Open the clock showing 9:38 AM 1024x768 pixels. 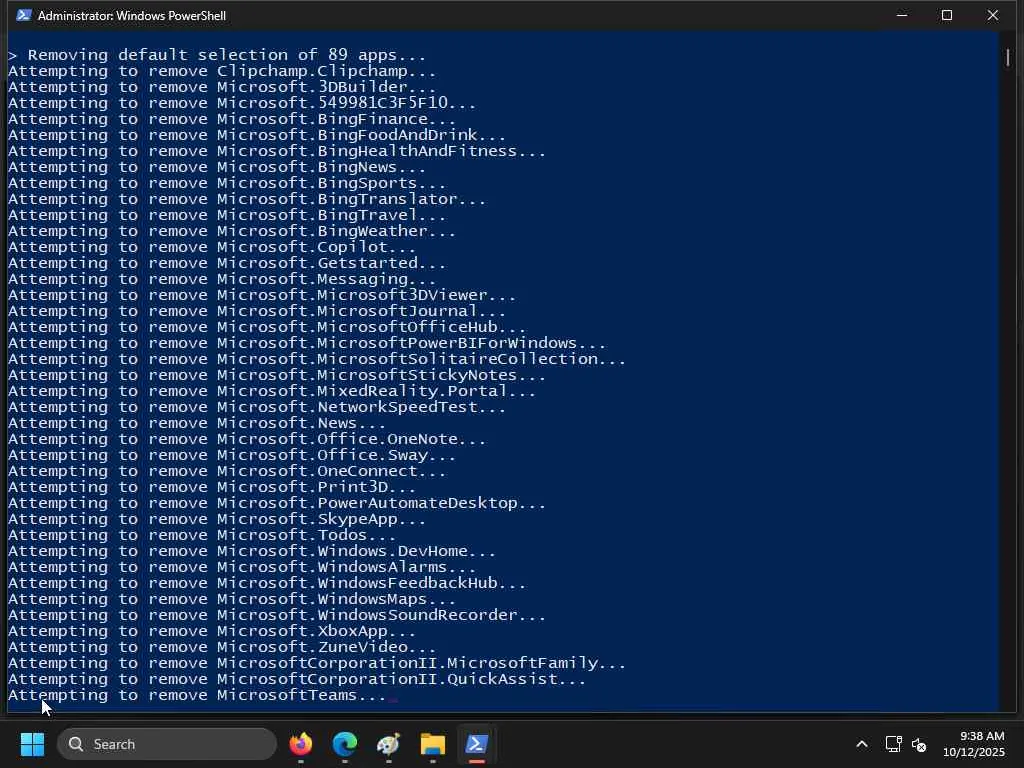point(974,744)
